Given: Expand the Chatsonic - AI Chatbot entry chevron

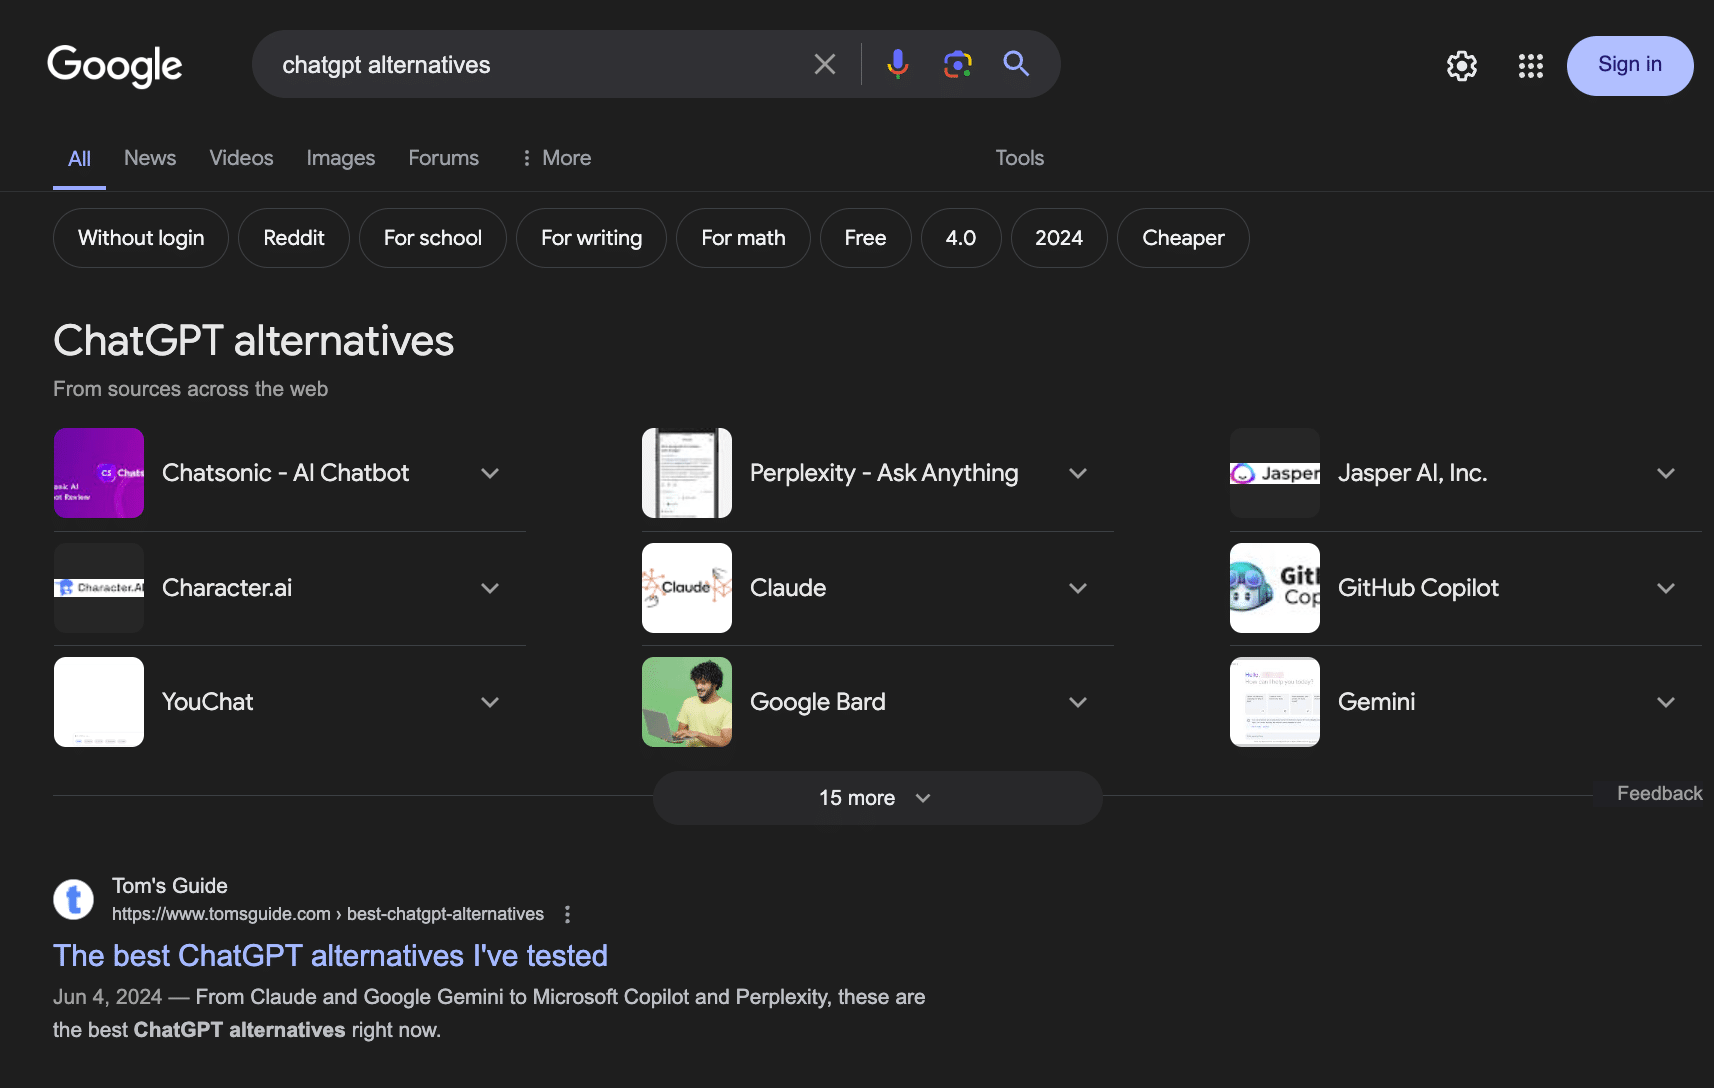Looking at the screenshot, I should 490,473.
